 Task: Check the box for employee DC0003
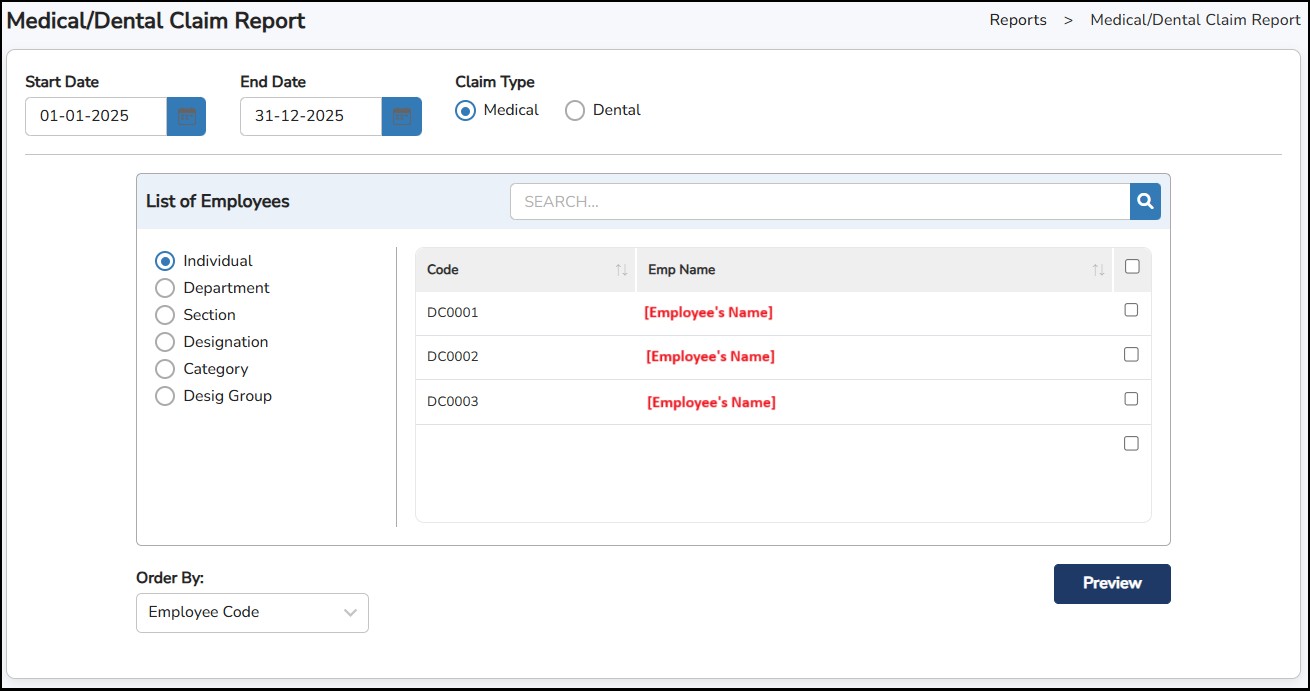click(1131, 399)
